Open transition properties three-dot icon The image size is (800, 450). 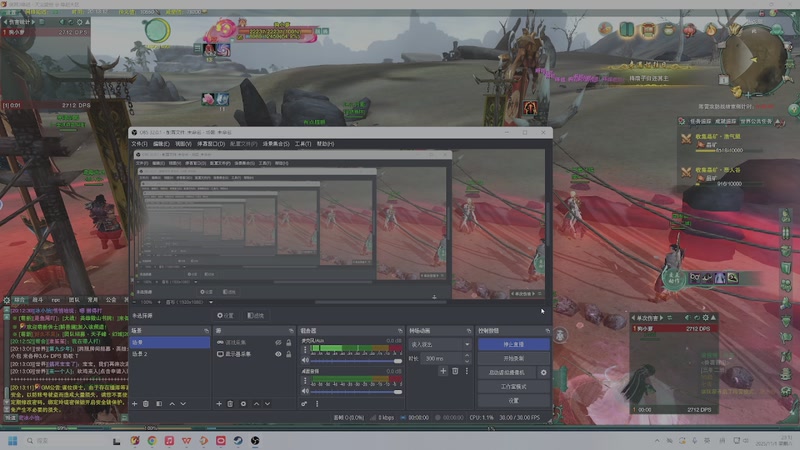coord(466,371)
